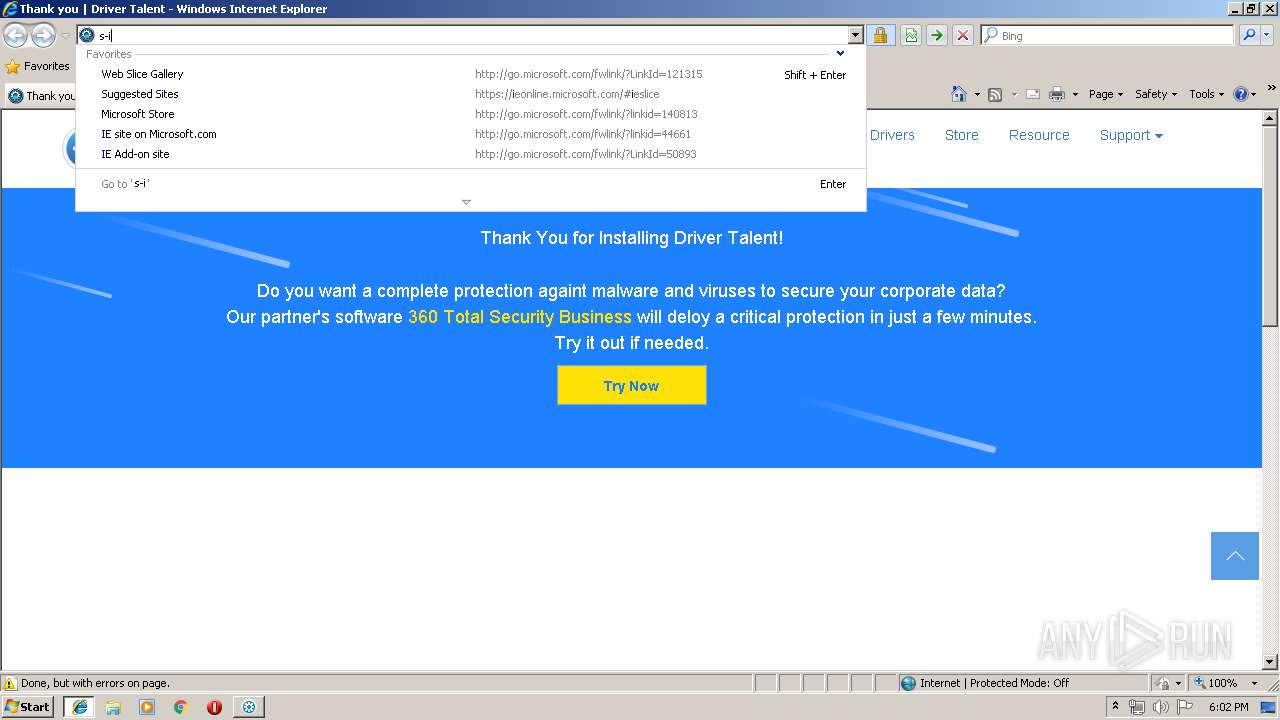Viewport: 1280px width, 720px height.
Task: Open the Safety menu dropdown
Action: [x=1156, y=94]
